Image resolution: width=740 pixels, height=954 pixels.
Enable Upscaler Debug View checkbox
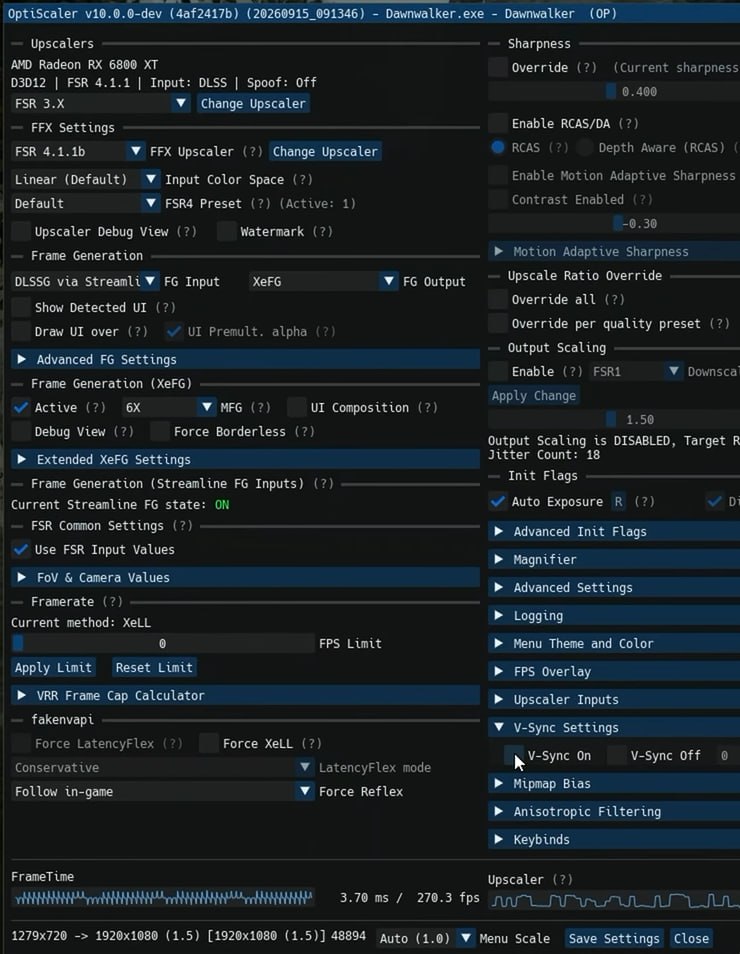pyautogui.click(x=21, y=231)
